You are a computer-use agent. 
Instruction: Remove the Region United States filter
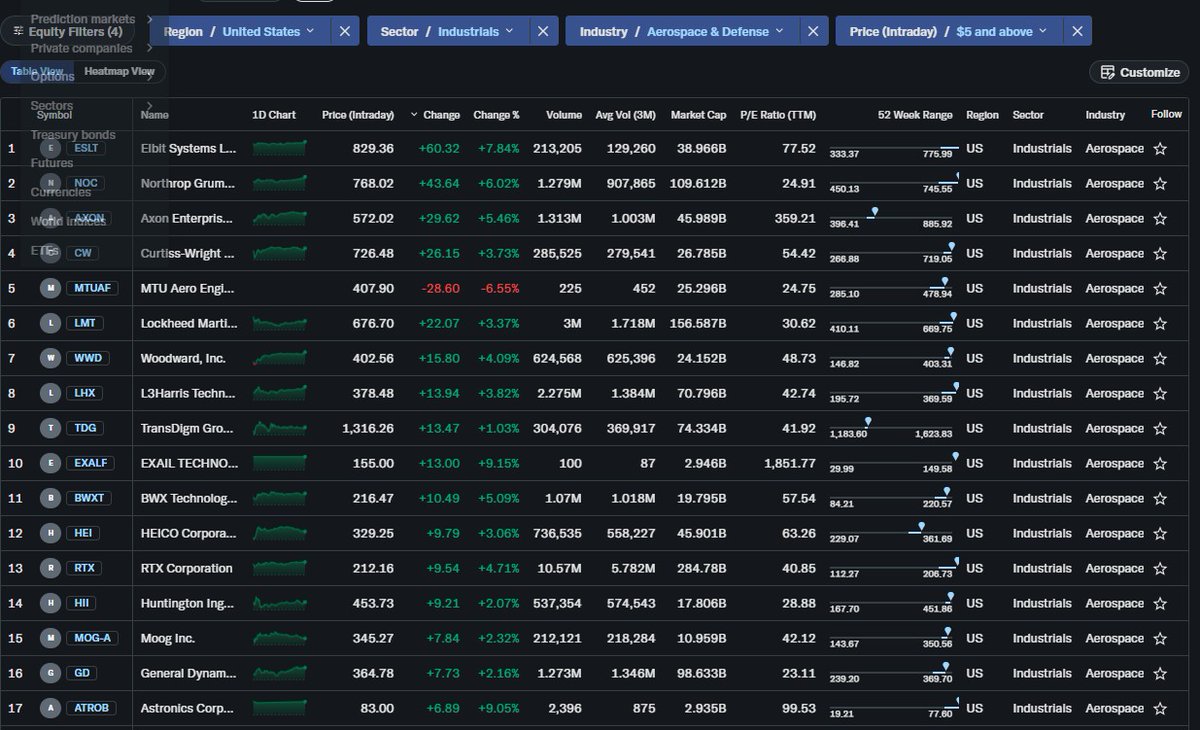(344, 31)
